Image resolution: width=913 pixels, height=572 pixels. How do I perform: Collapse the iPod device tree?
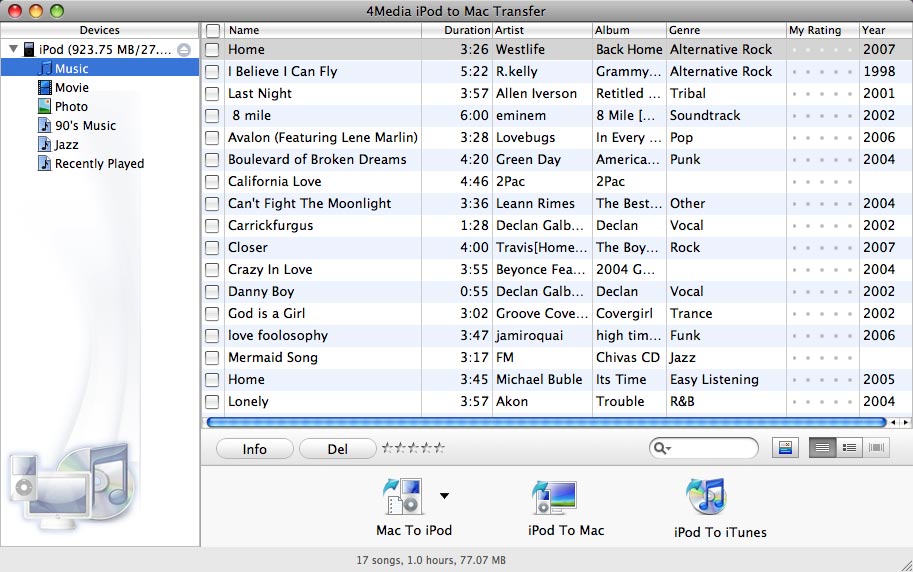click(x=13, y=50)
